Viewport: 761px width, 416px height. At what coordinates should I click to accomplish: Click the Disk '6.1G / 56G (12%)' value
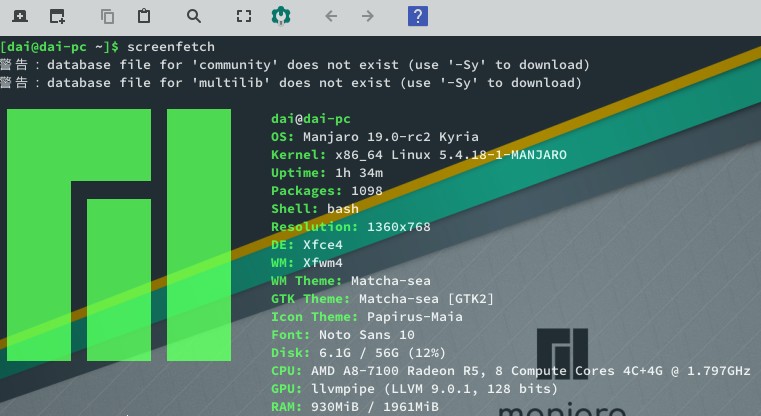point(382,352)
